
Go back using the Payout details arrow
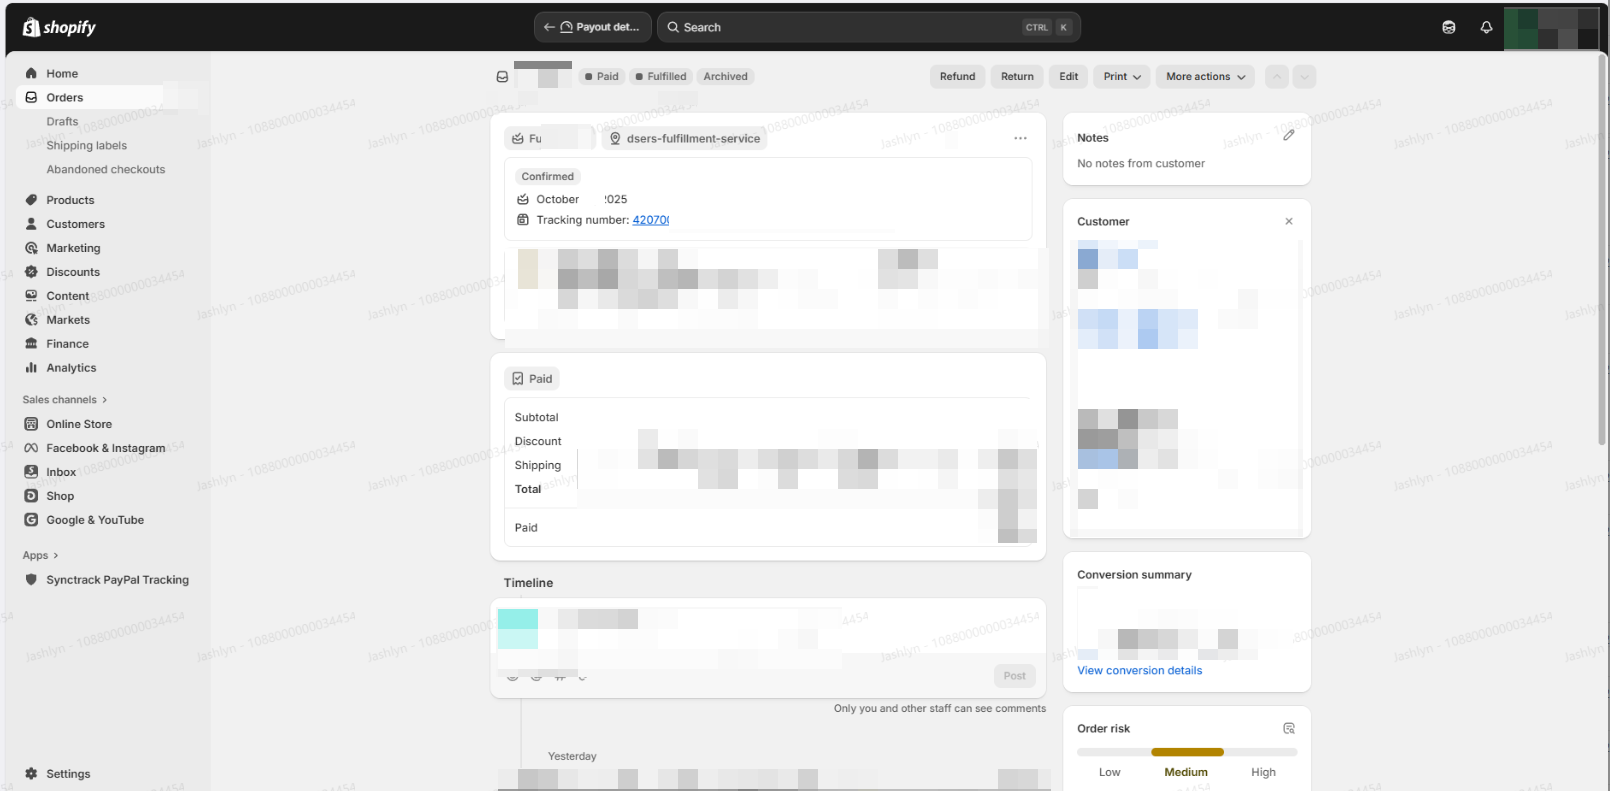click(549, 27)
